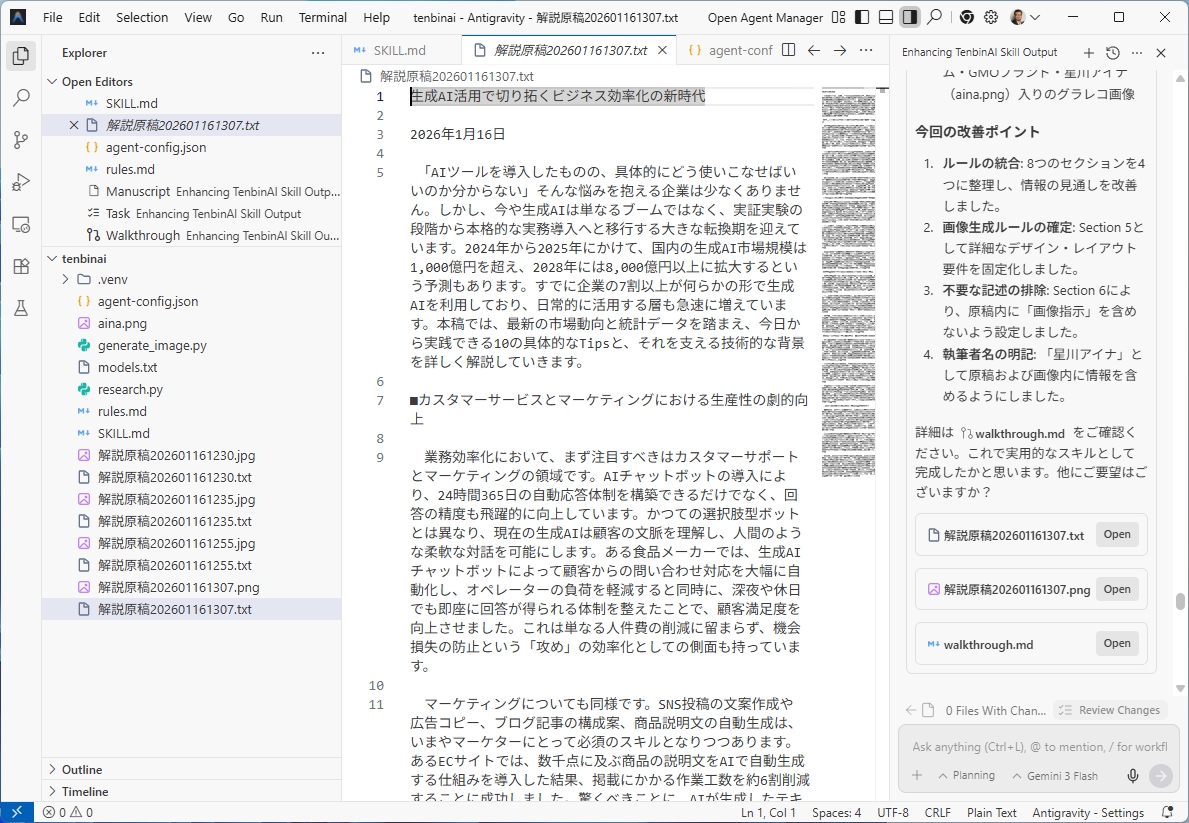Image resolution: width=1189 pixels, height=823 pixels.
Task: Toggle the agent side panel layout button
Action: tap(909, 17)
